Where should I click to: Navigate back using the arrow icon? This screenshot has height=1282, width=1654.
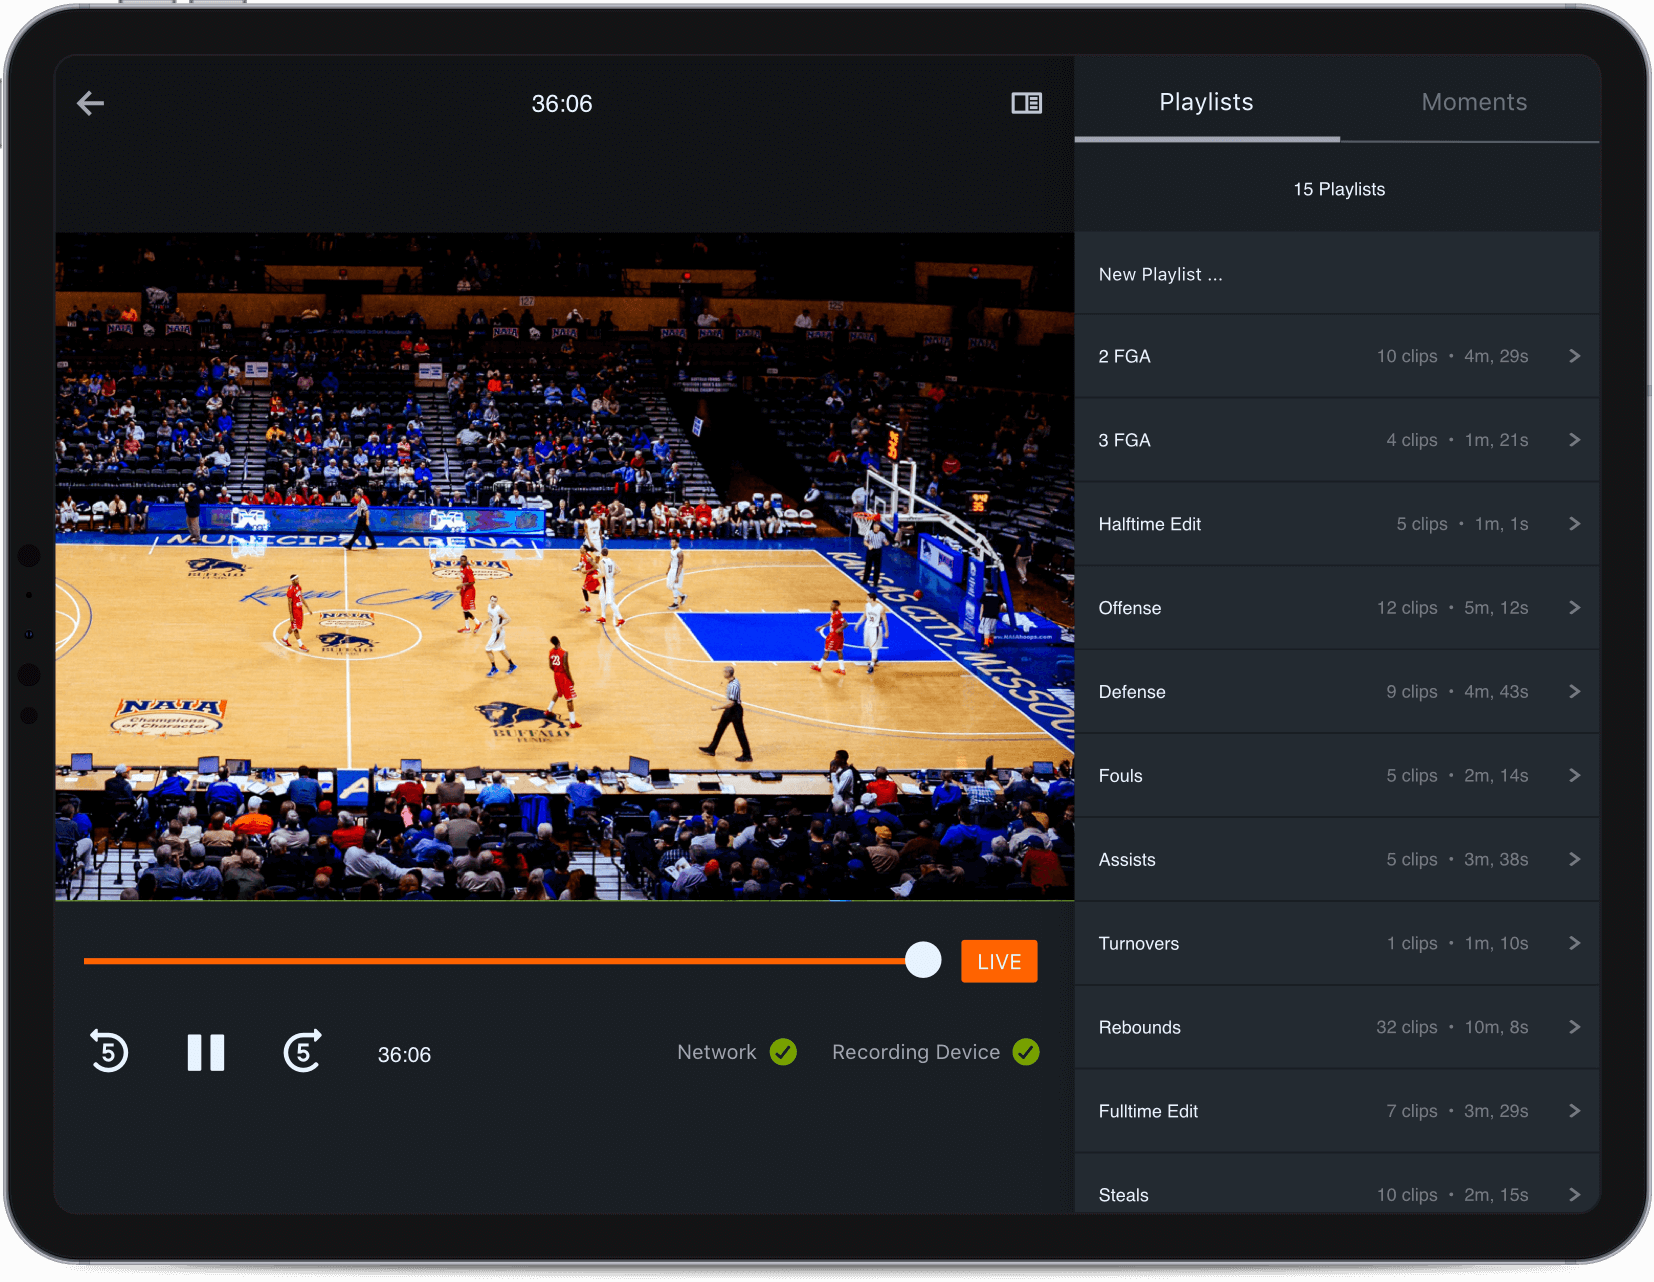90,103
